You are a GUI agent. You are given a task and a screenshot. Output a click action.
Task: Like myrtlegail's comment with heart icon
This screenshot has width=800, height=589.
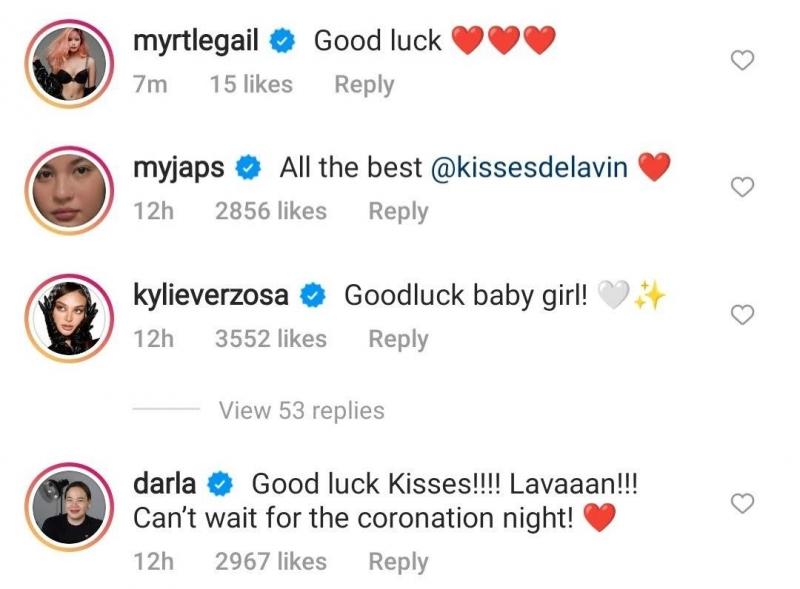coord(742,60)
